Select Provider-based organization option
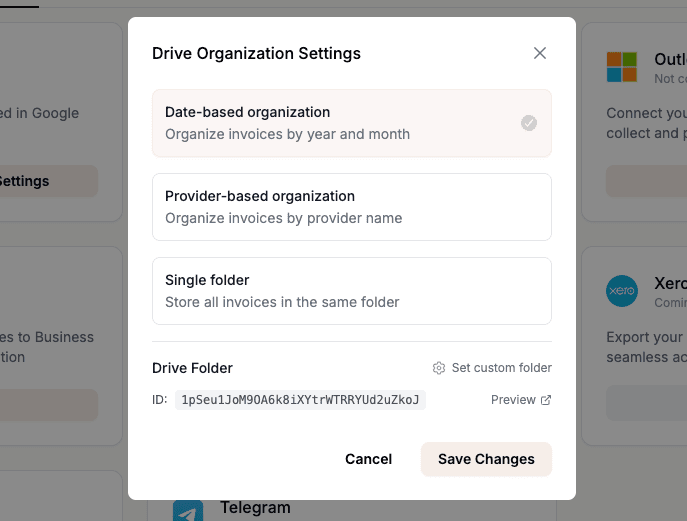This screenshot has width=687, height=521. [x=351, y=207]
